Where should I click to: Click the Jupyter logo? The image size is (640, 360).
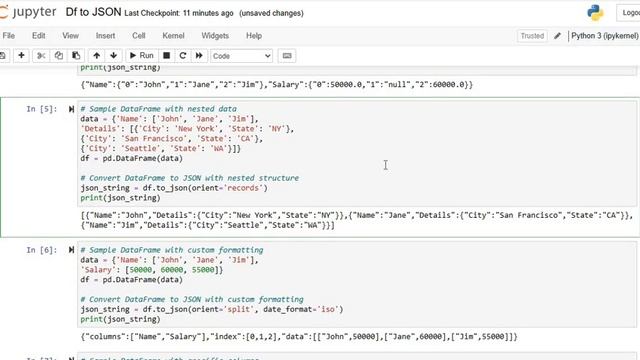(27, 12)
